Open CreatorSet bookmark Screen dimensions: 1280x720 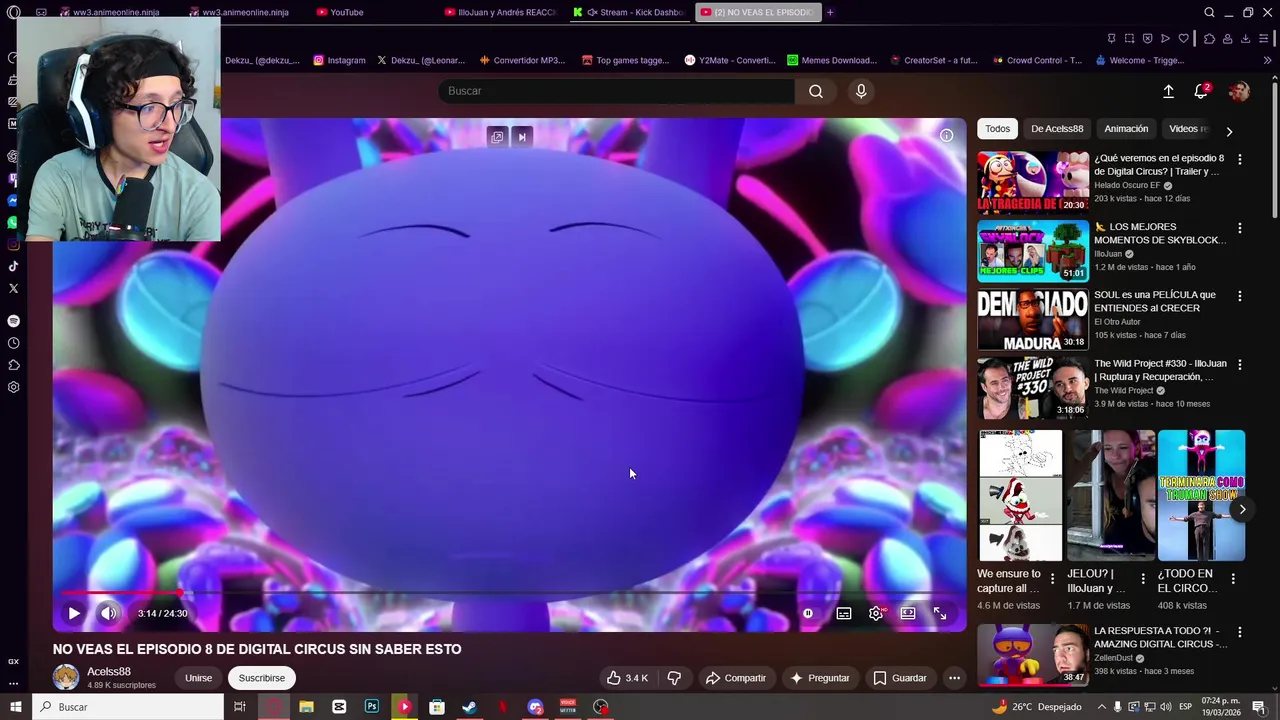[933, 60]
